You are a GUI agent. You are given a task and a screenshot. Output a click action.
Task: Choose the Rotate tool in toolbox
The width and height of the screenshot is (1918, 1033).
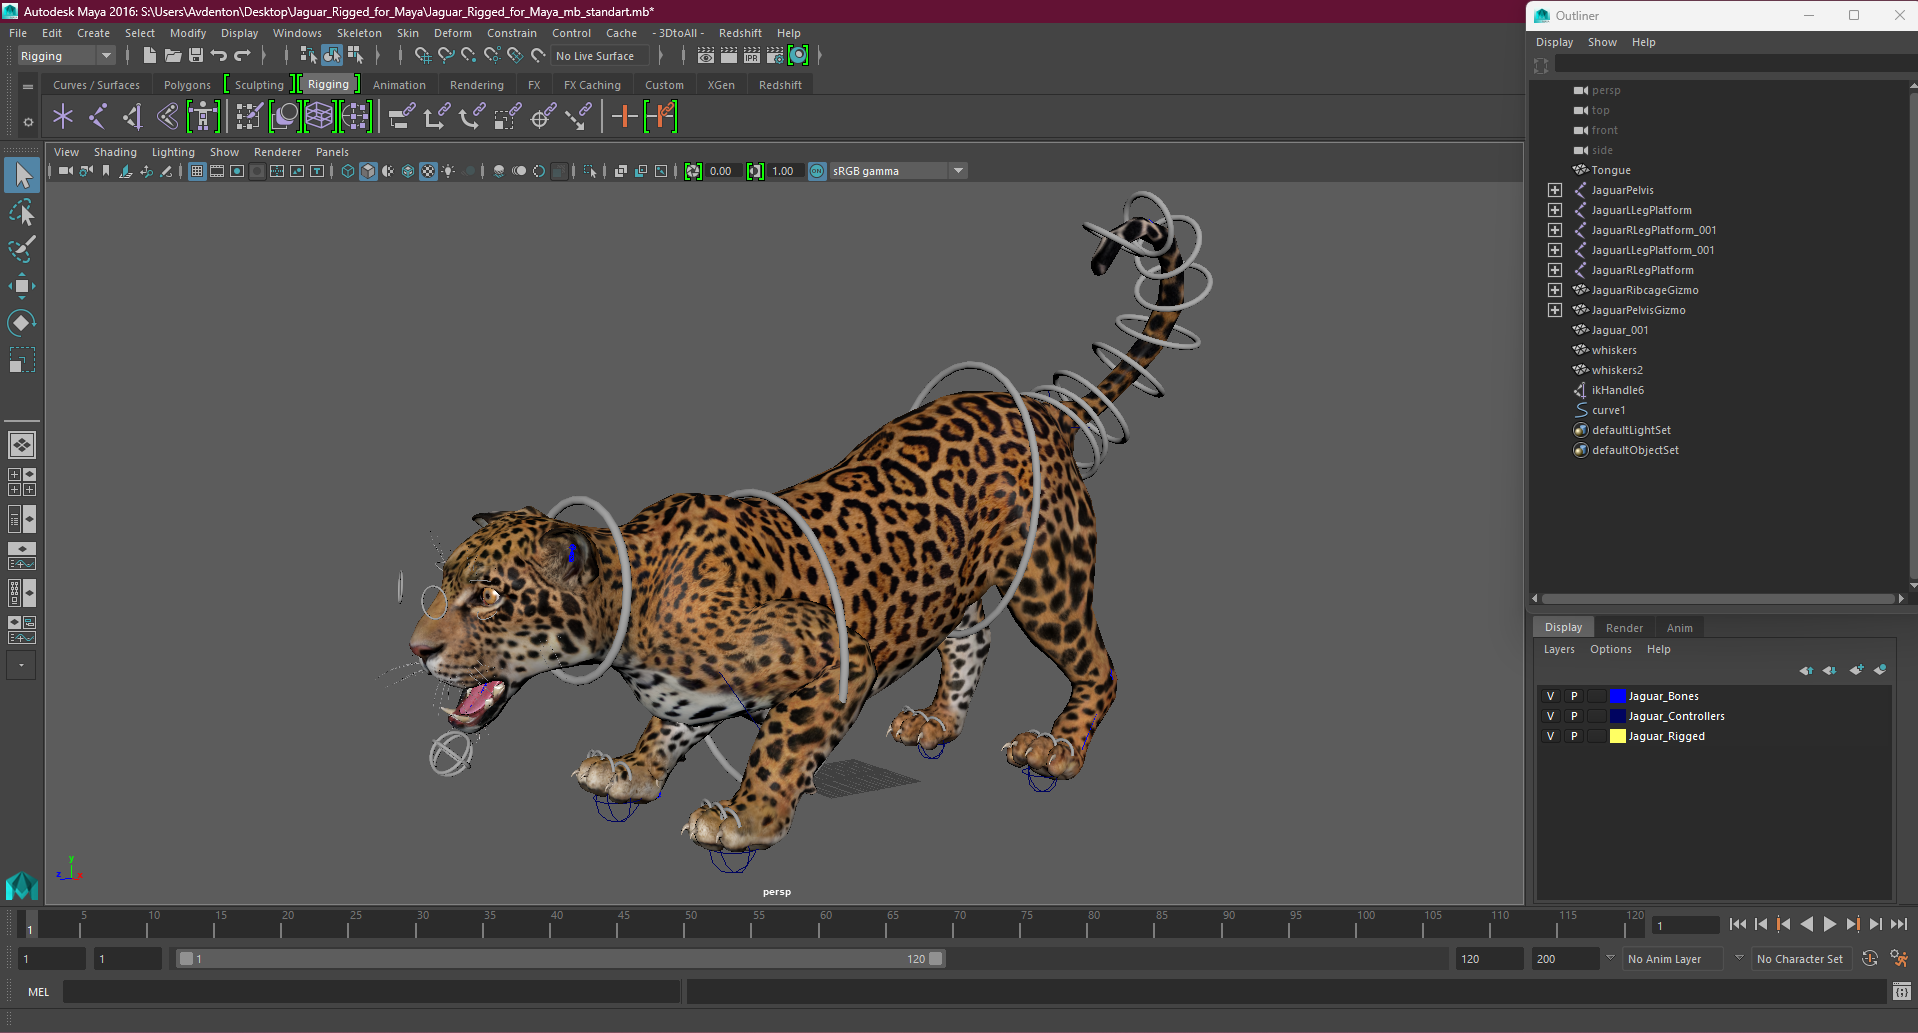tap(22, 322)
